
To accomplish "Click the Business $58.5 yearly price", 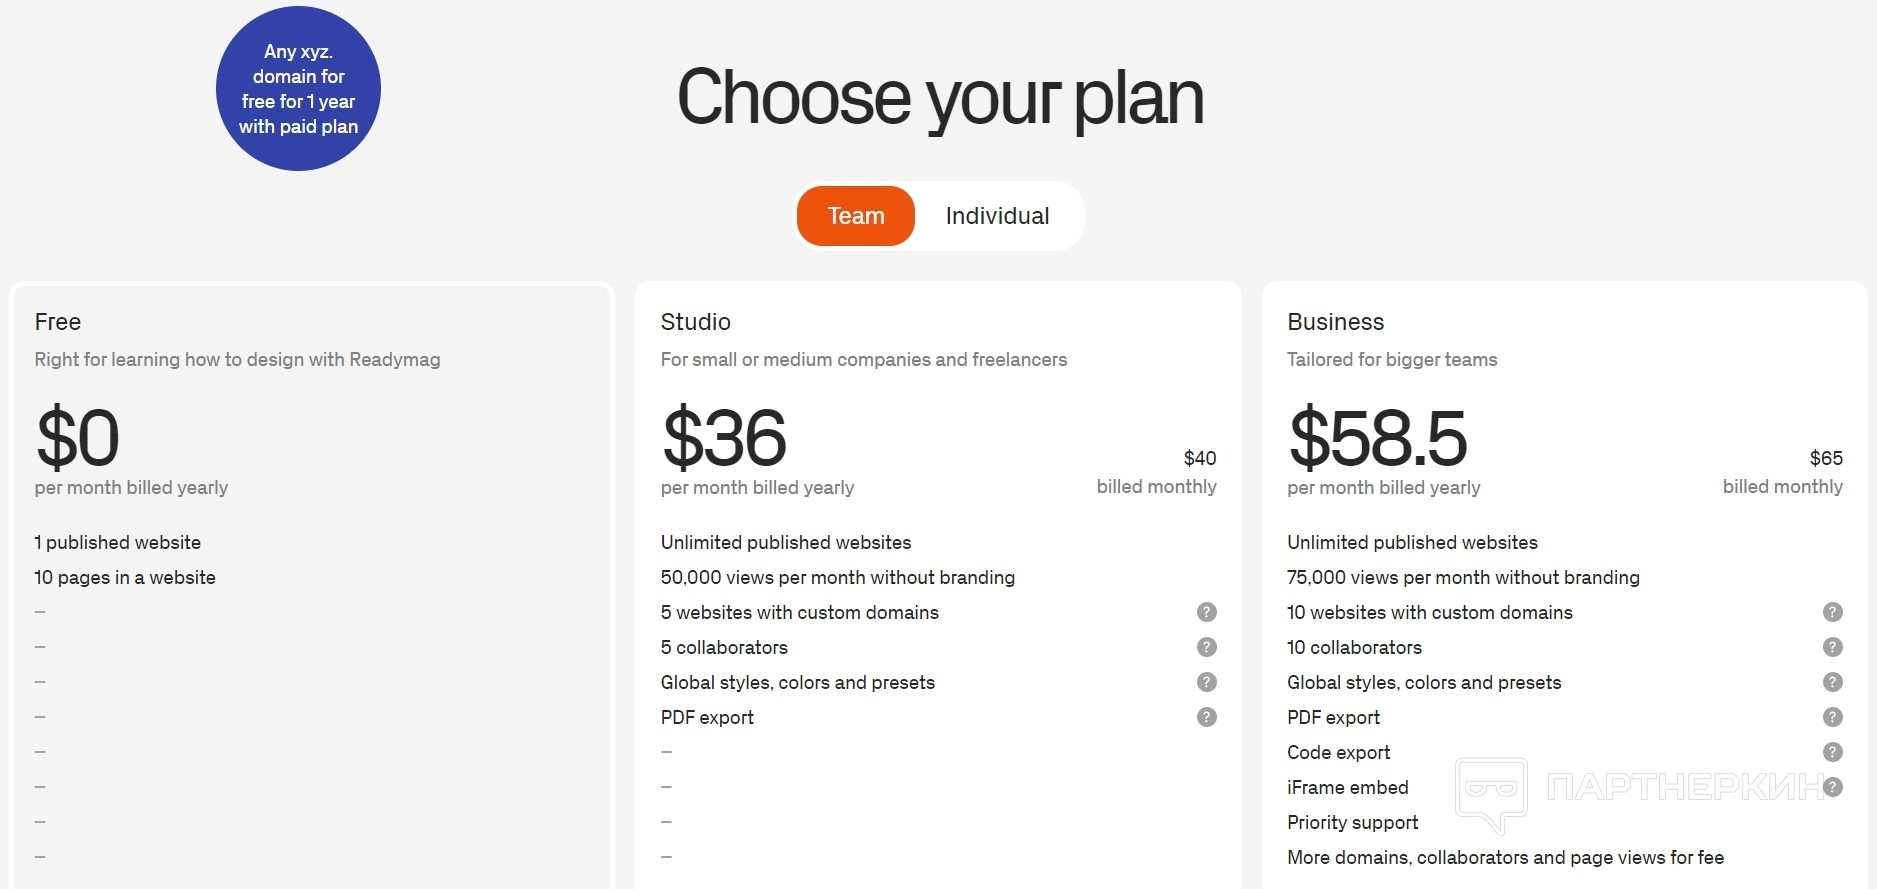I will tap(1378, 438).
